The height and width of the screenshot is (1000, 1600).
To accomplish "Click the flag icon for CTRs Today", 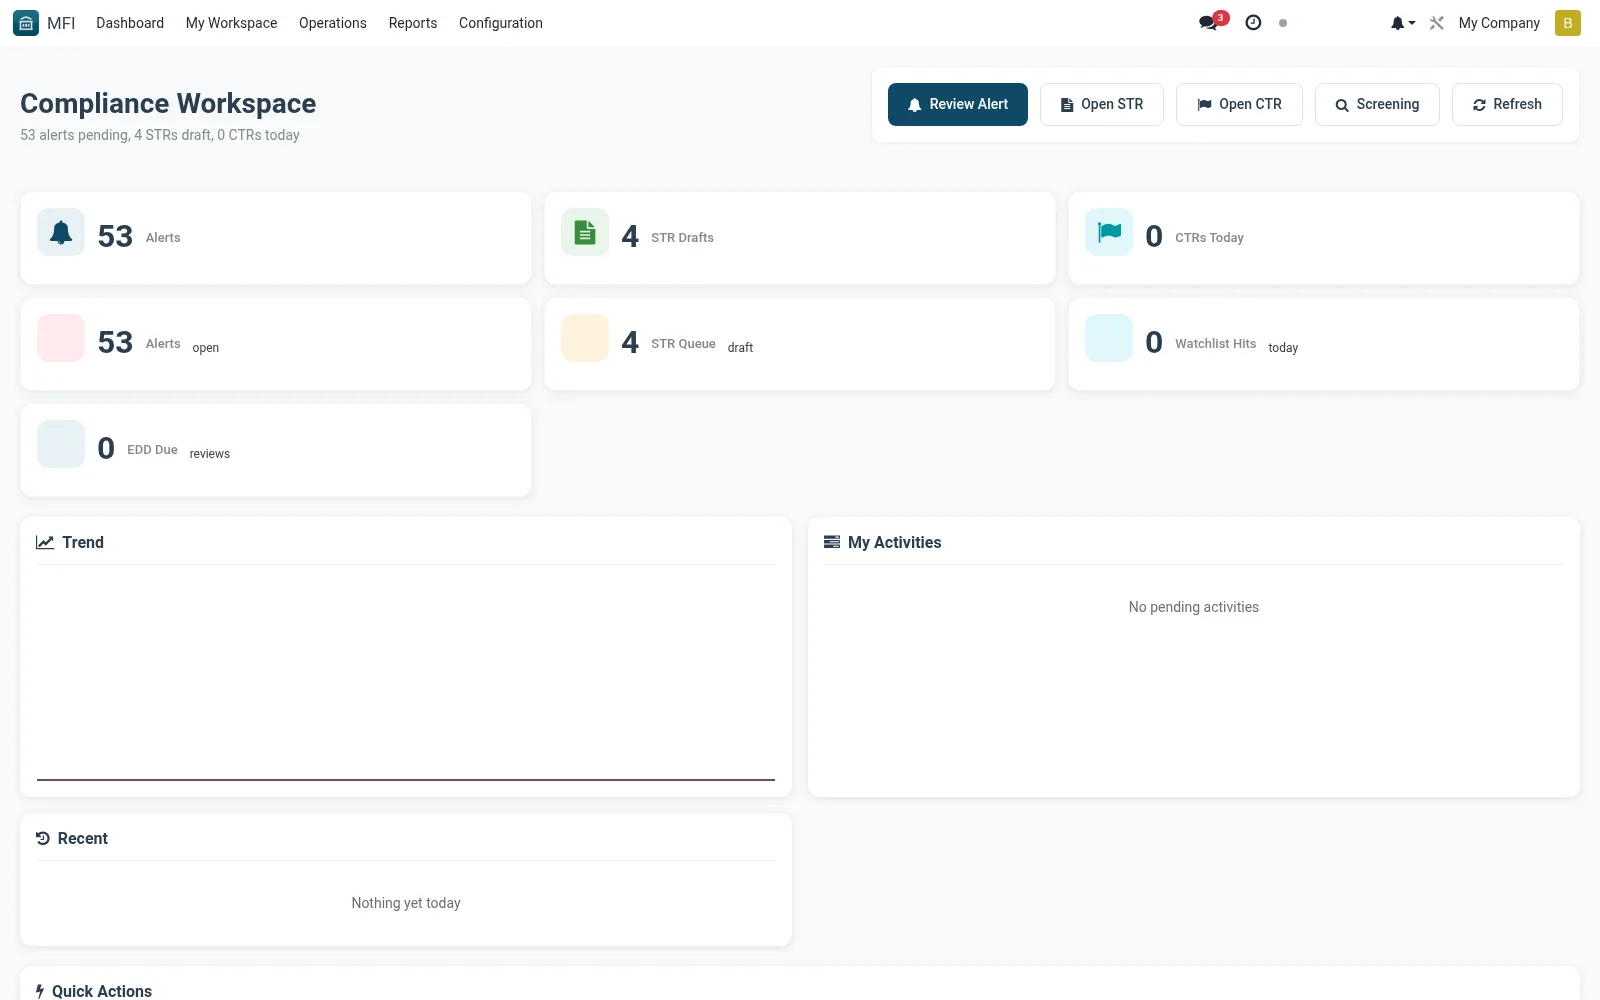I will [1109, 233].
